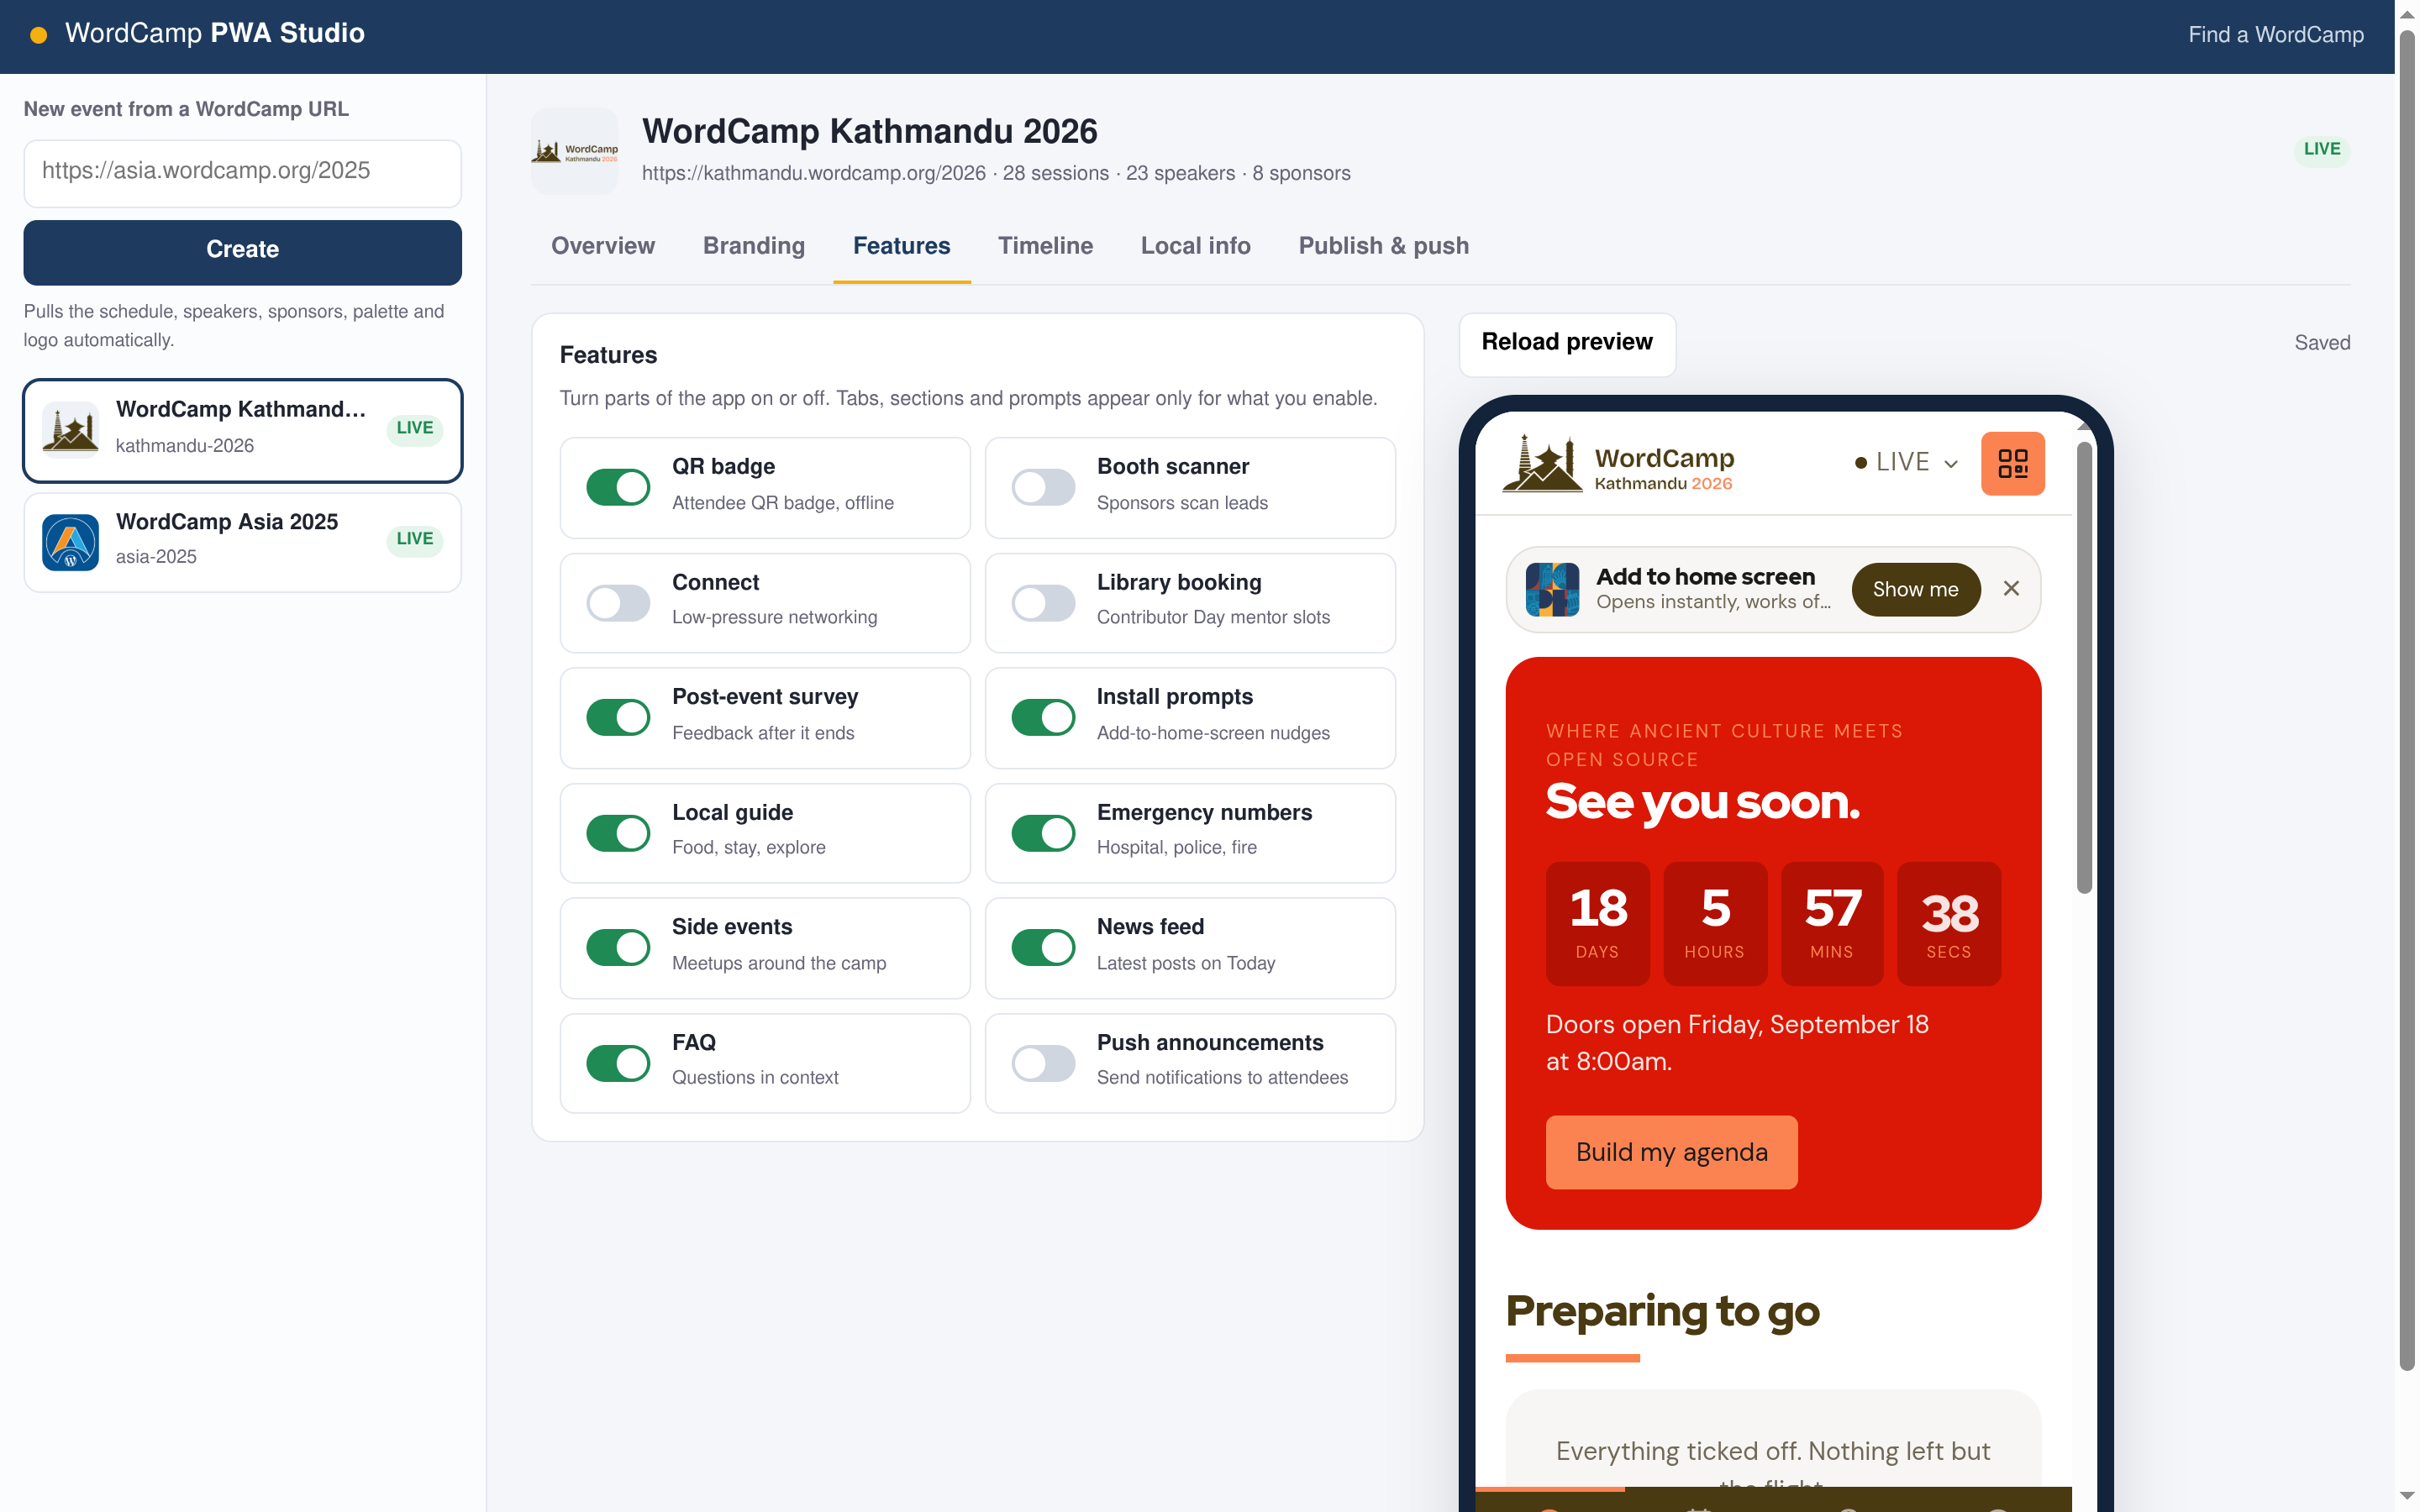
Task: Turn on the Connect networking toggle
Action: pos(618,603)
